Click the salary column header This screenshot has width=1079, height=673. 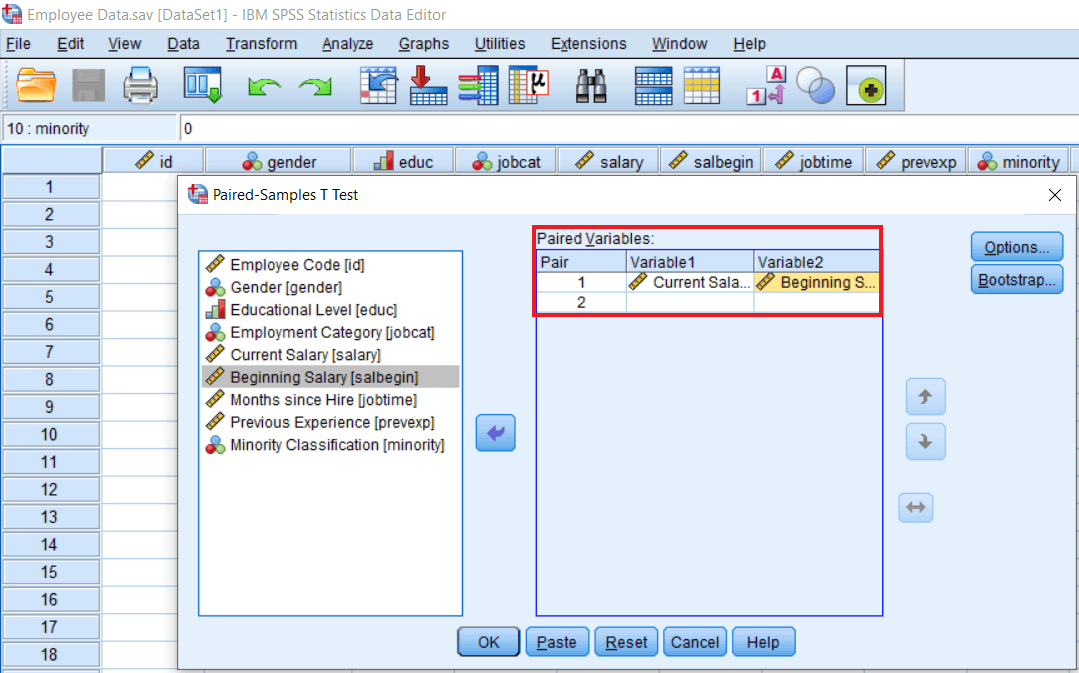pyautogui.click(x=608, y=162)
